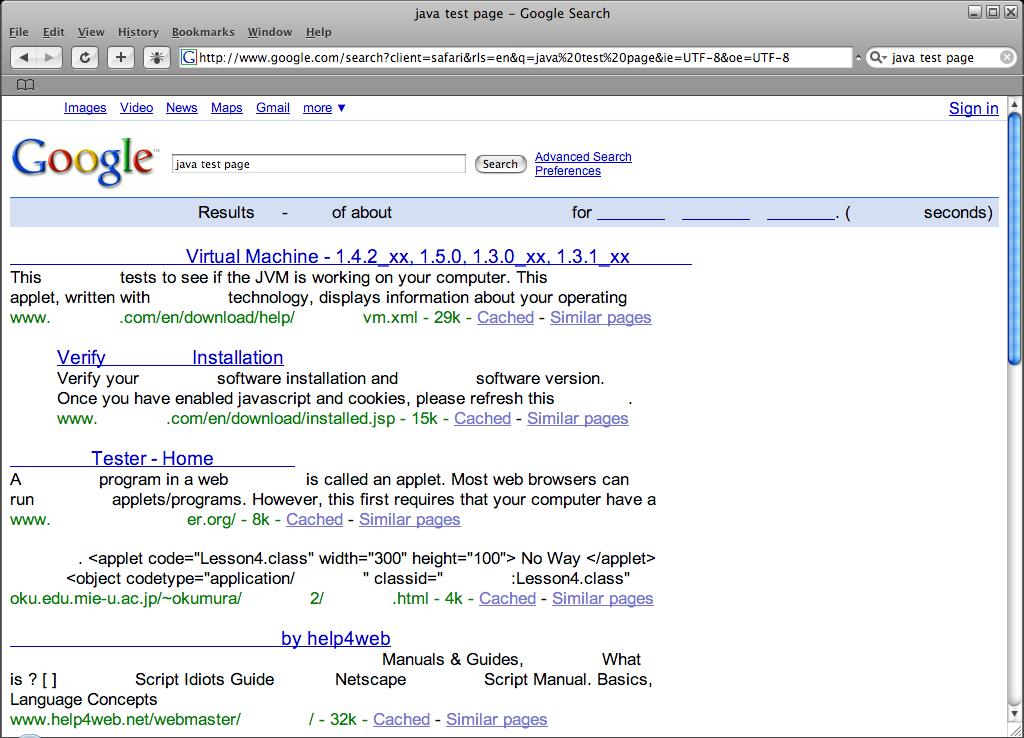Image resolution: width=1024 pixels, height=738 pixels.
Task: Click the window title 'java test page - Google Search'
Action: point(512,13)
